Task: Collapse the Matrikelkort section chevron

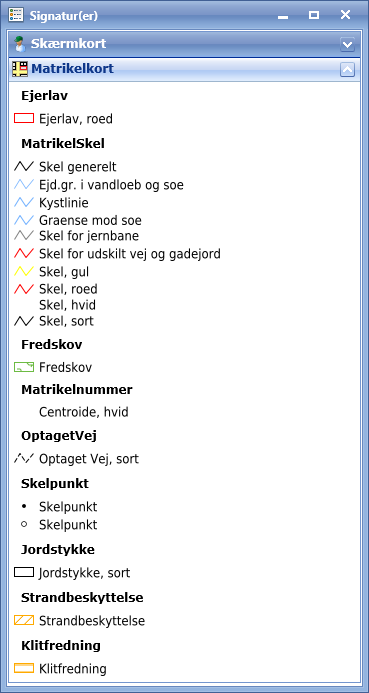Action: [x=347, y=69]
